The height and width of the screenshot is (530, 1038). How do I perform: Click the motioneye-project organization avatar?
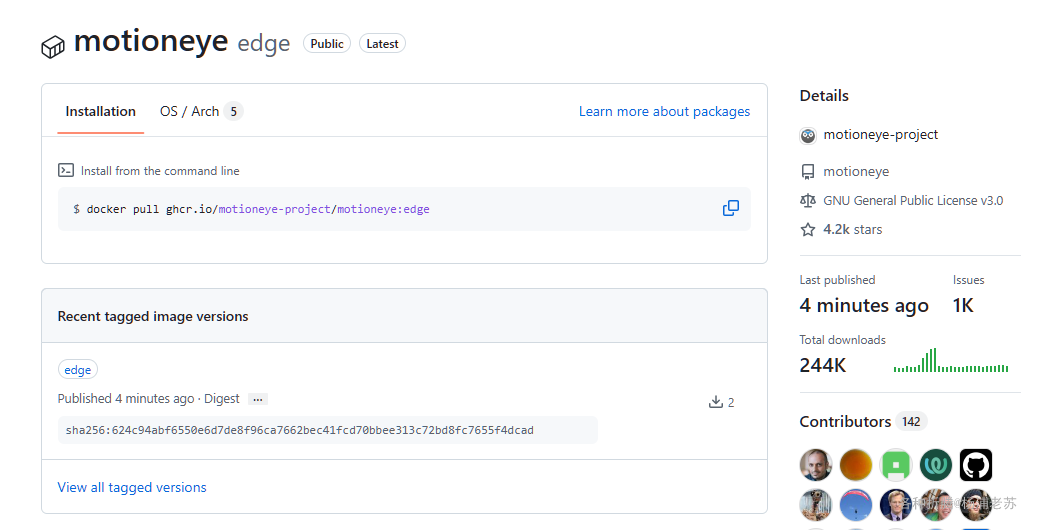[808, 136]
